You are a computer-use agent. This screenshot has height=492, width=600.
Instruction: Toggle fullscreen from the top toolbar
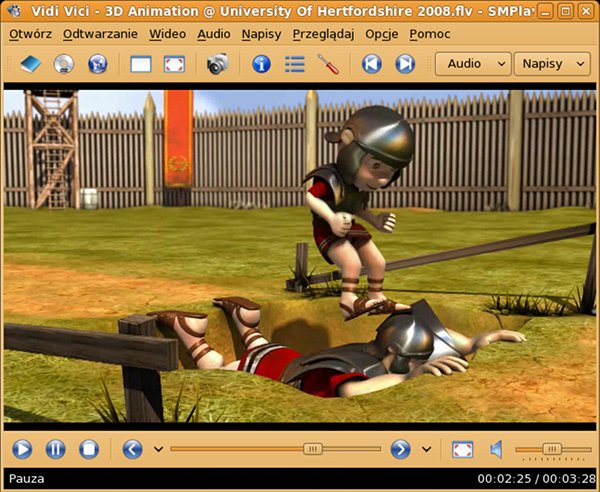174,64
